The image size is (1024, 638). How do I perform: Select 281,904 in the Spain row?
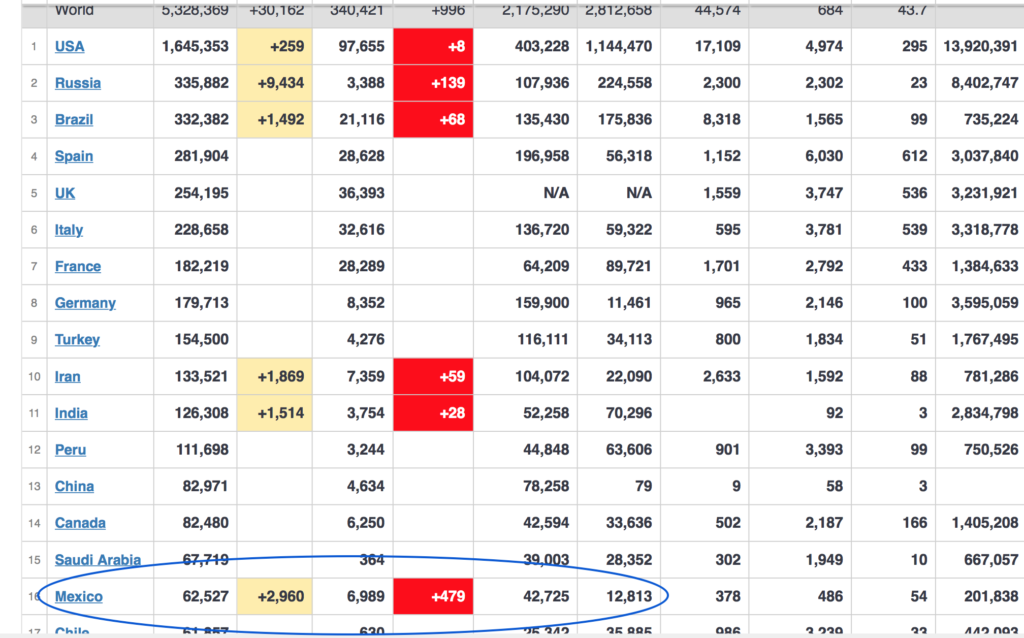pyautogui.click(x=201, y=156)
